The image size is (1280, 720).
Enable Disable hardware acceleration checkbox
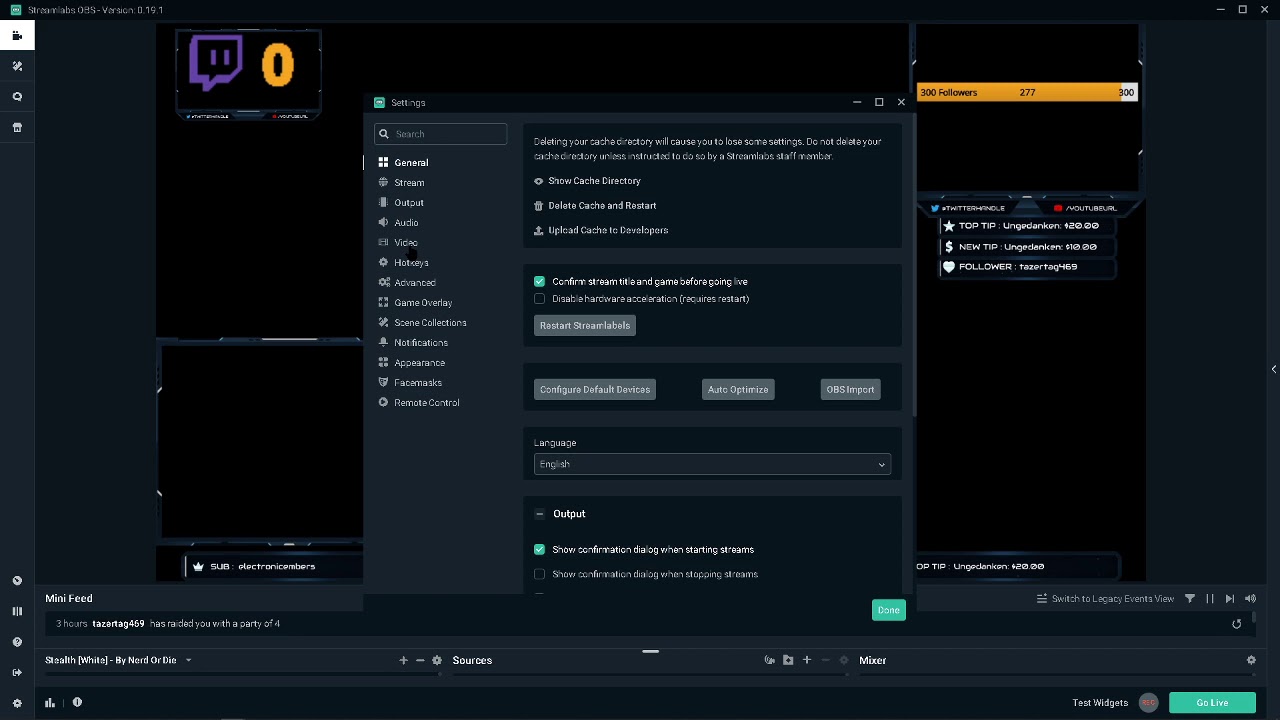540,299
